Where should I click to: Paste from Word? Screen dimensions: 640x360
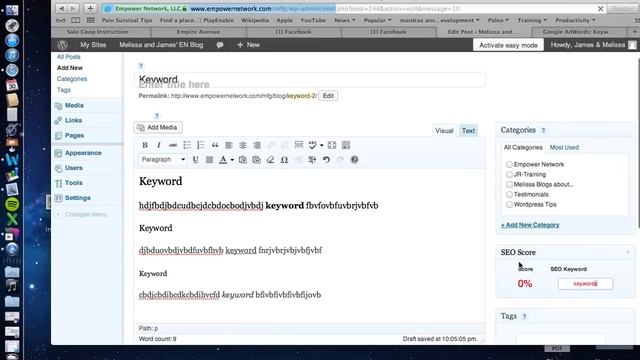[256, 160]
